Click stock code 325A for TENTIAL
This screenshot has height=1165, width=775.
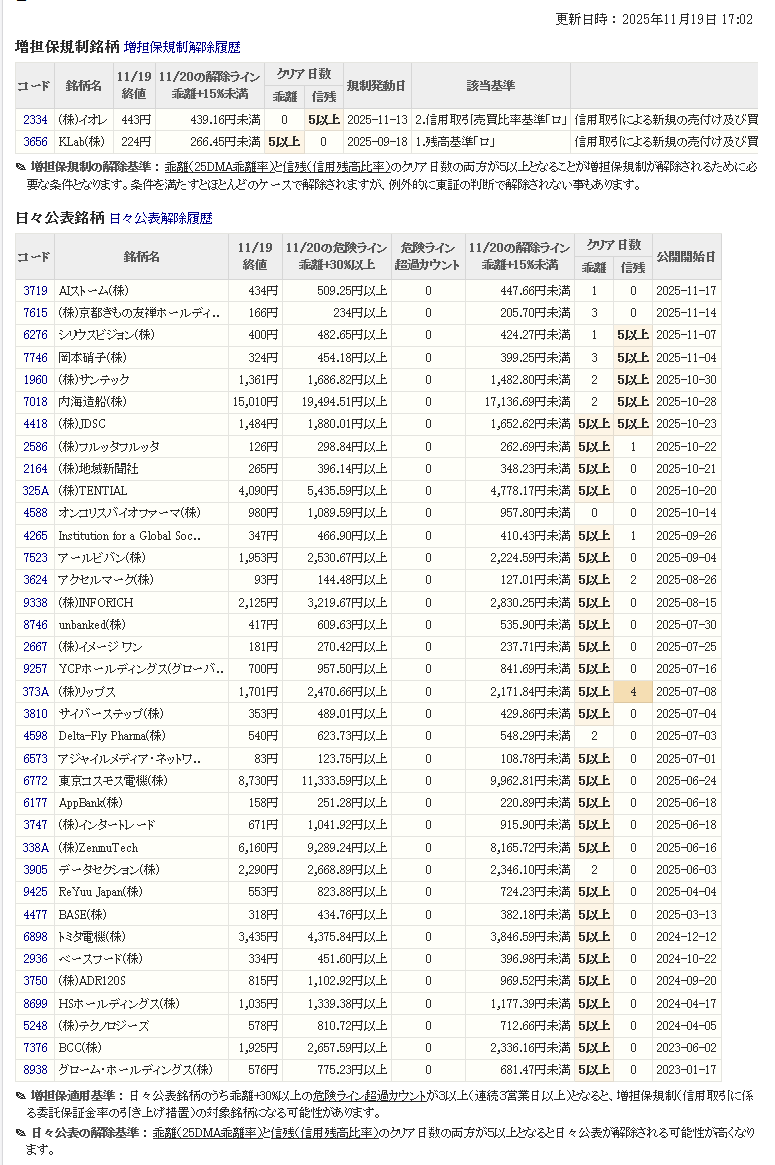pyautogui.click(x=35, y=491)
